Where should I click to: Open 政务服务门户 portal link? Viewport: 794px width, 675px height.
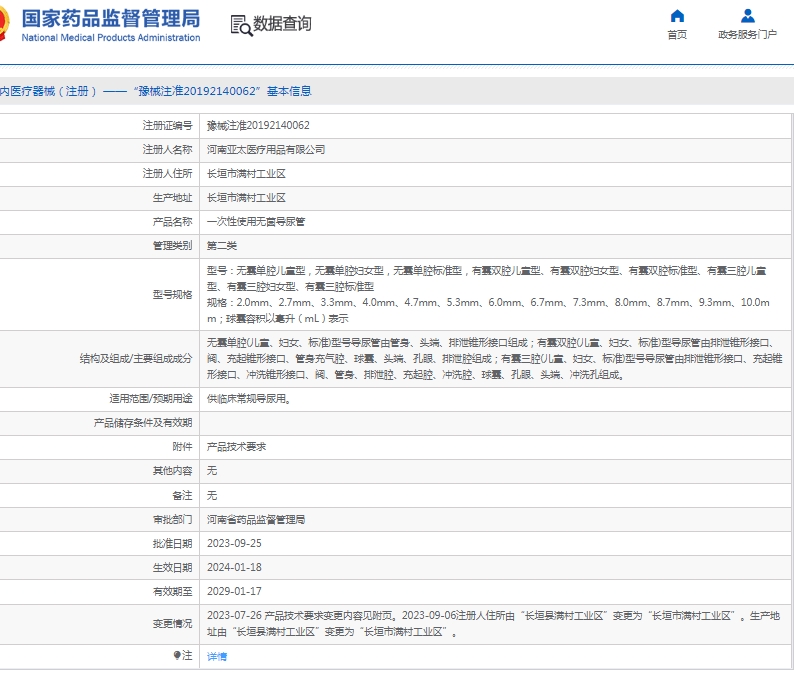(x=747, y=34)
